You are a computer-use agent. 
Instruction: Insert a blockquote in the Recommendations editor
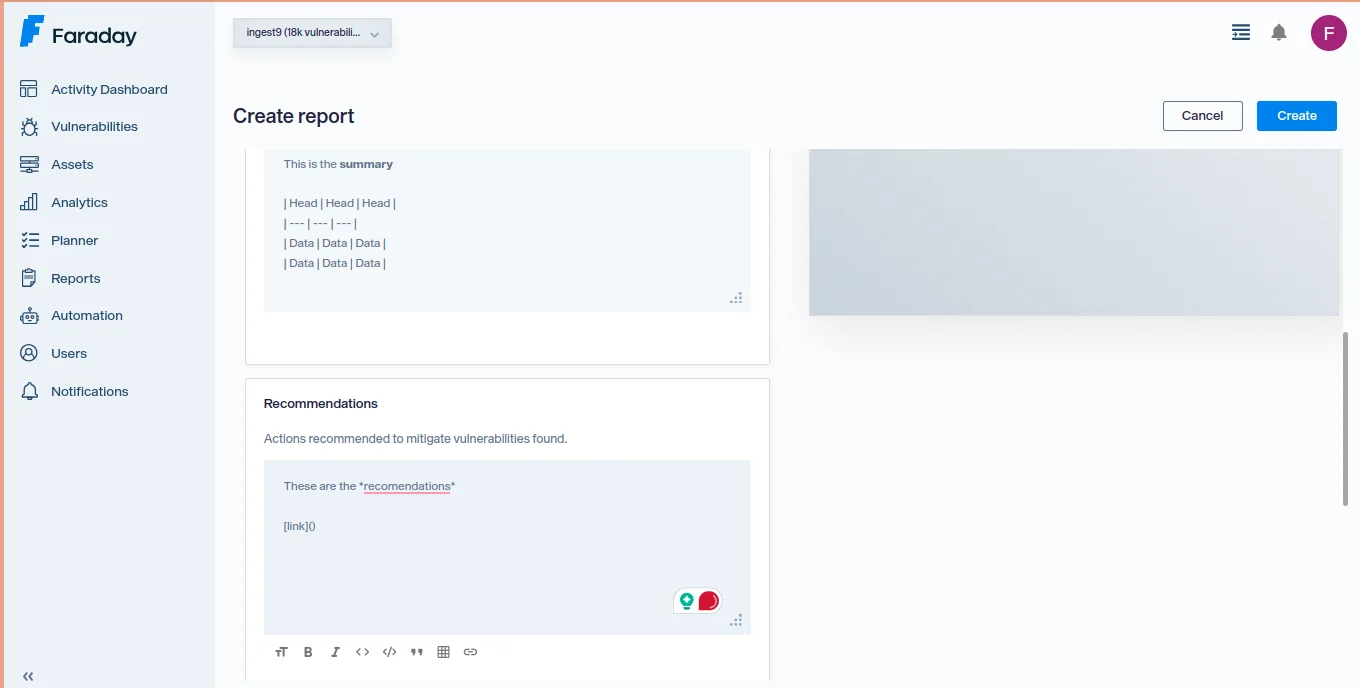point(416,651)
